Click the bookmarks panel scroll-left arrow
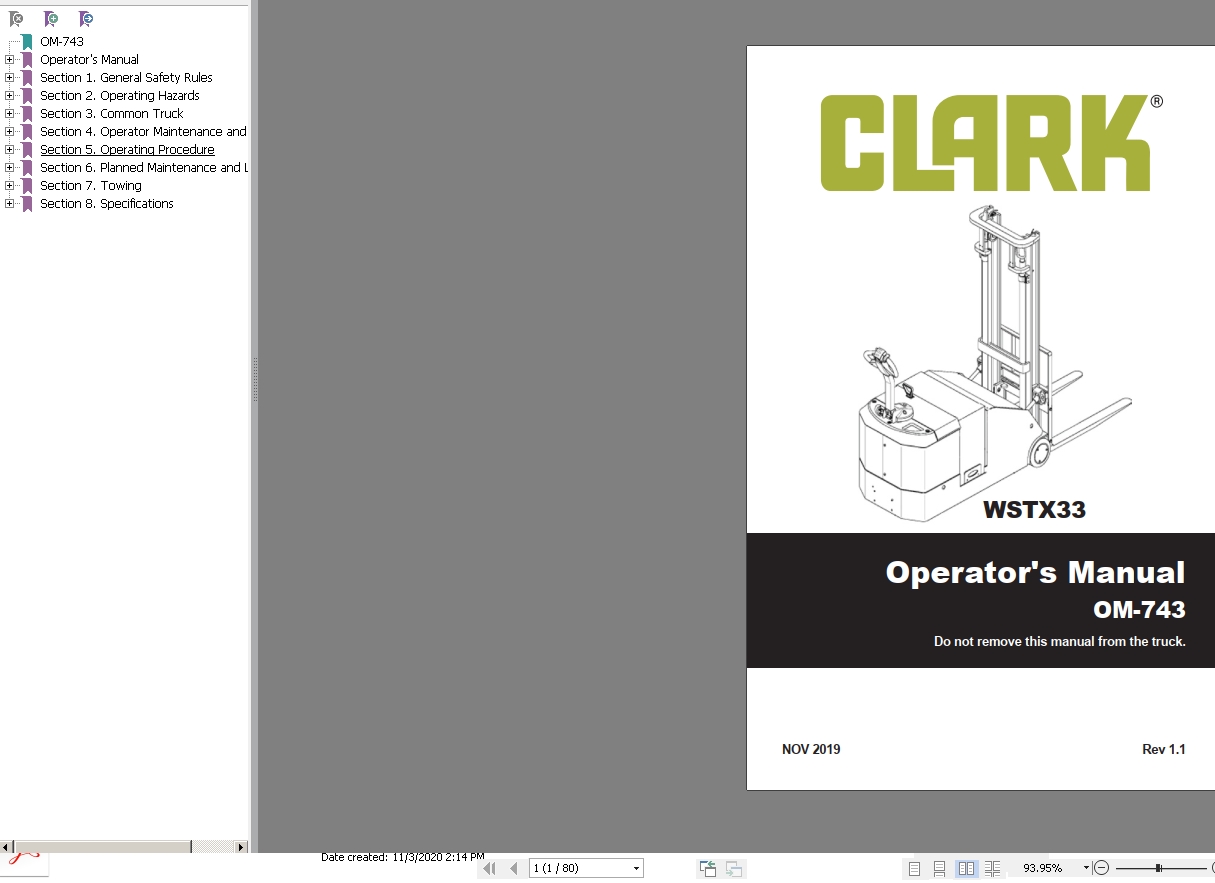Viewport: 1215px width, 883px height. pos(6,847)
